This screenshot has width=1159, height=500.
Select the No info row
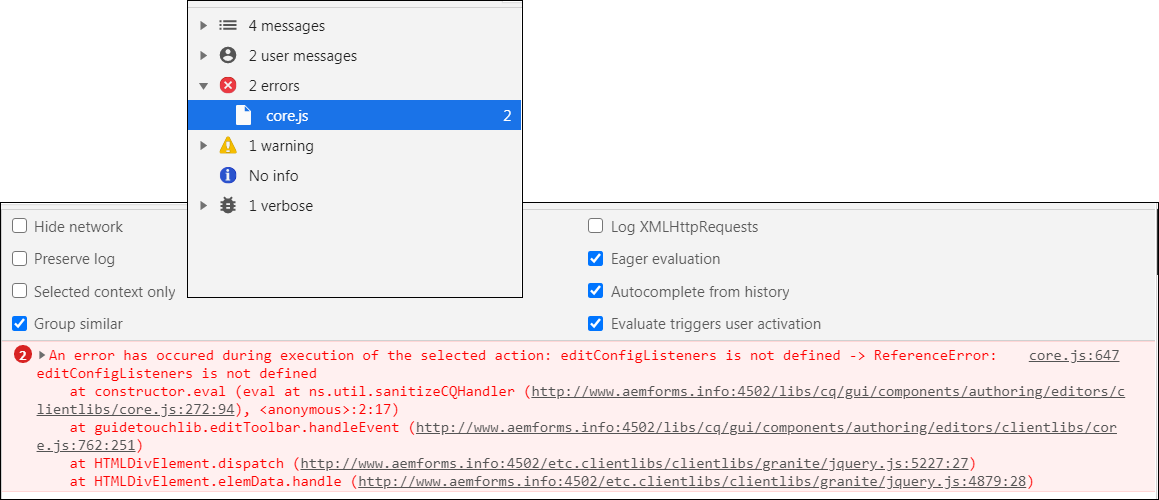click(x=355, y=176)
